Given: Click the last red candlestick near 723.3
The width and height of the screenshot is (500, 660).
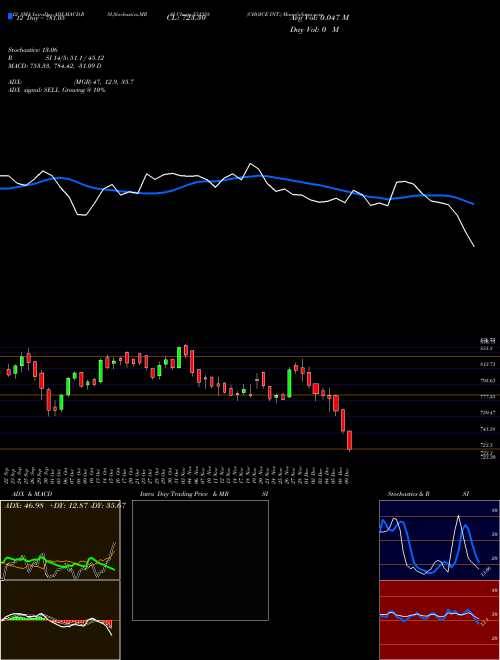Looking at the screenshot, I should coord(349,440).
